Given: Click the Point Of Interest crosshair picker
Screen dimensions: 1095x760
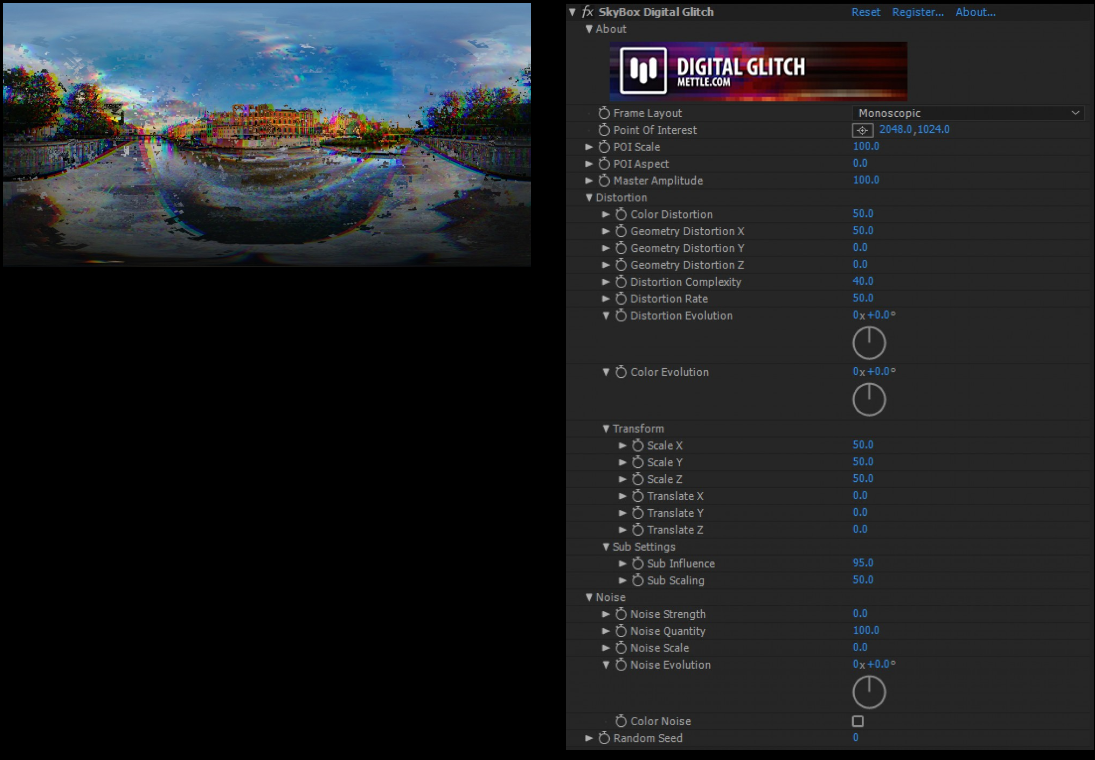Looking at the screenshot, I should pyautogui.click(x=862, y=130).
